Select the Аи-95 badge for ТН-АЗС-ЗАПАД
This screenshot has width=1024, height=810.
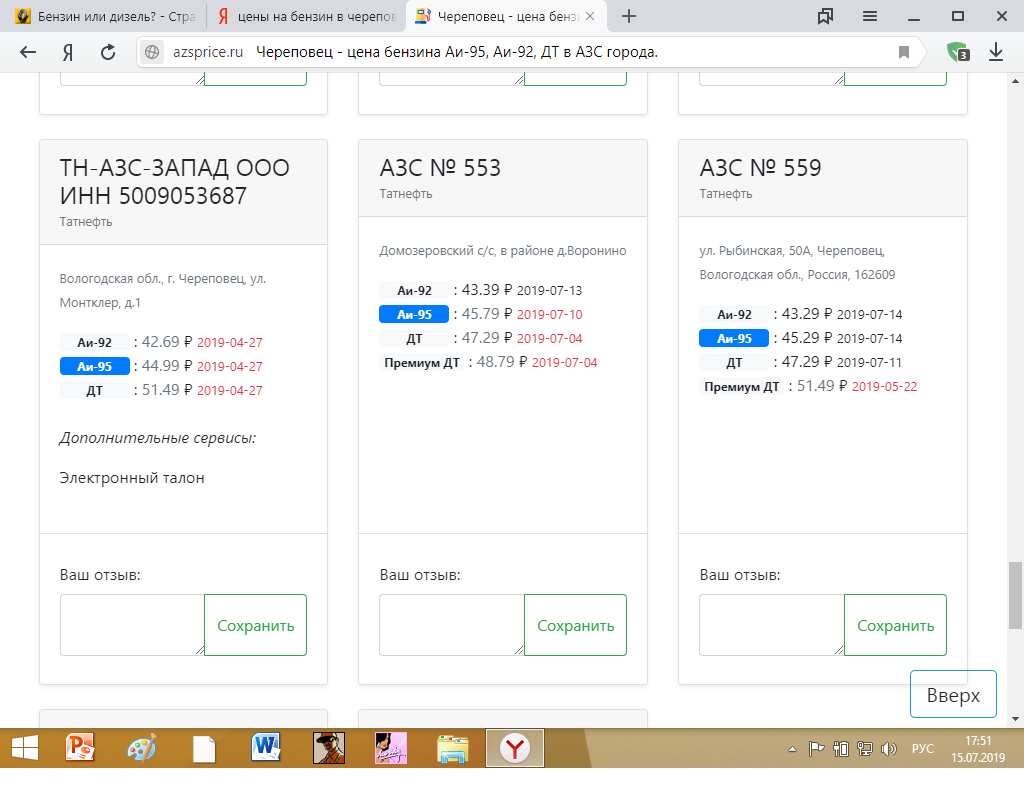tap(95, 366)
